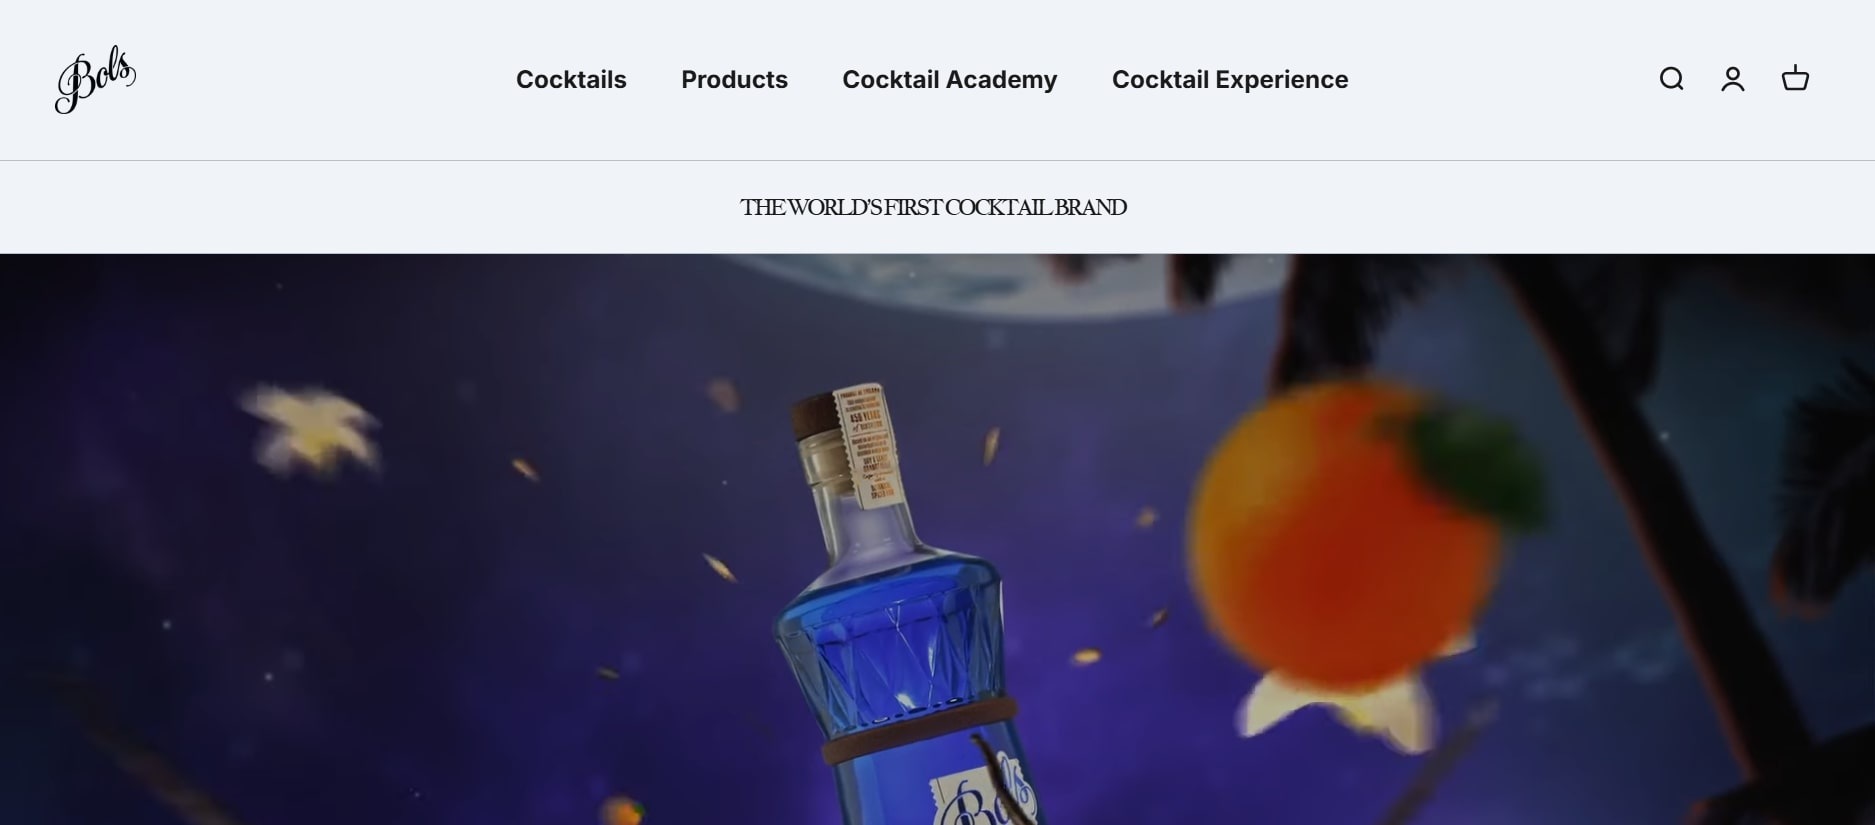The image size is (1875, 825).
Task: Open the search magnifier icon
Action: [1671, 79]
